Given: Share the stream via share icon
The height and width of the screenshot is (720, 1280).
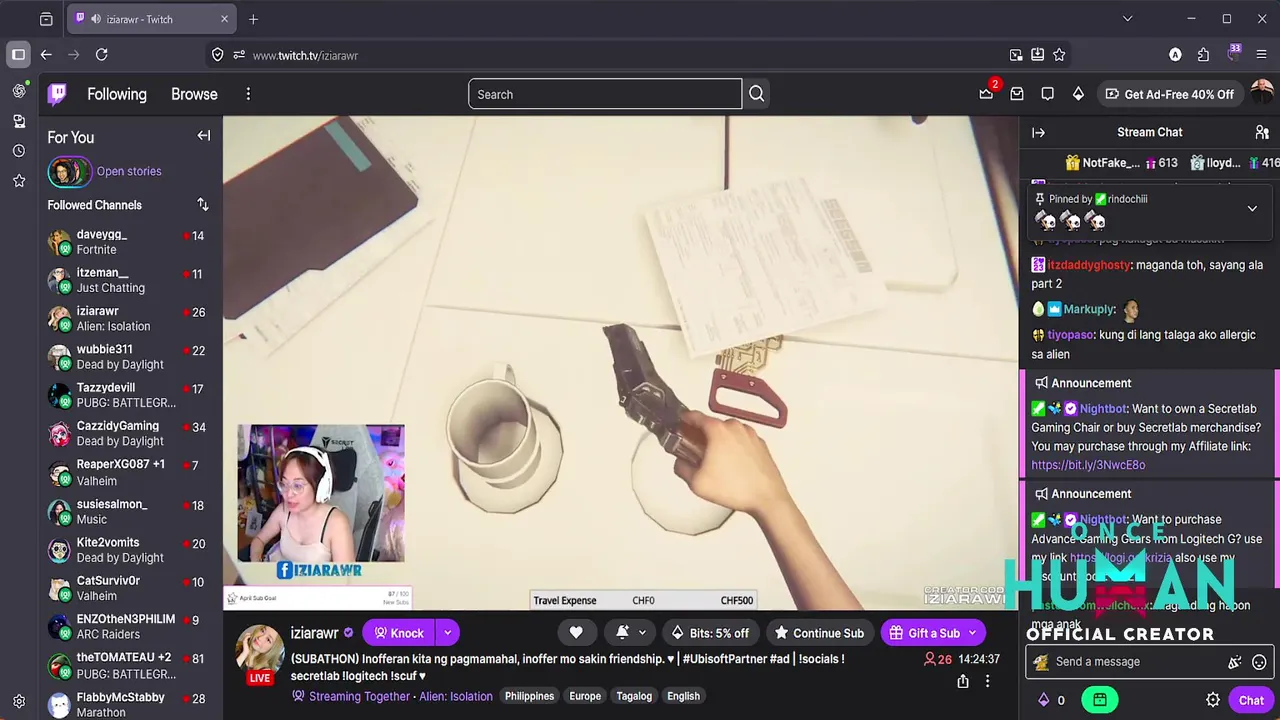Looking at the screenshot, I should pos(962,681).
